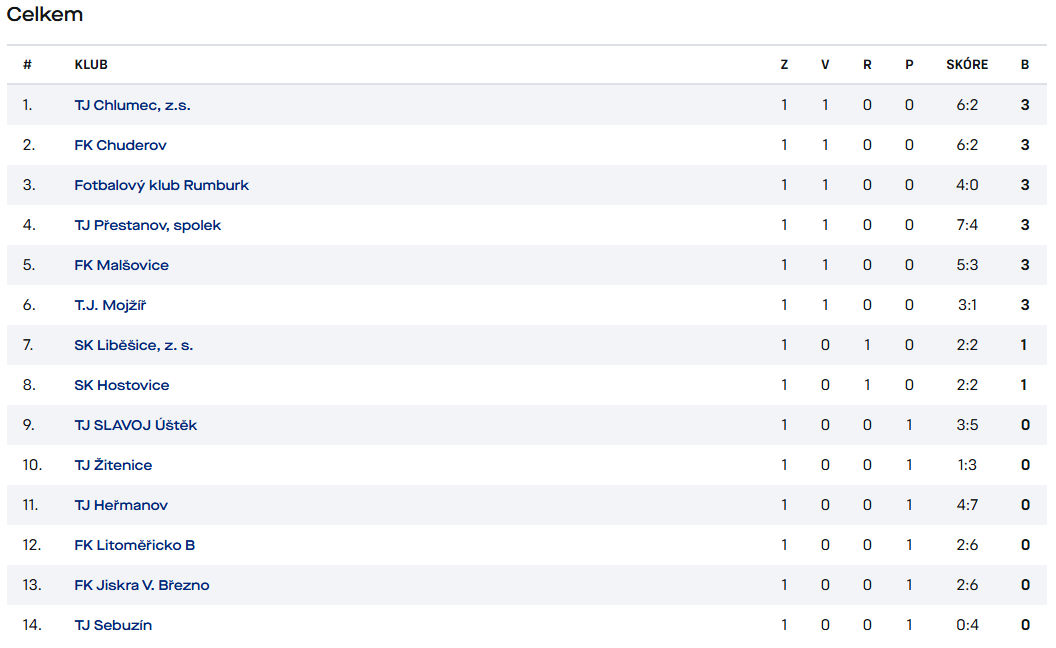Open TJ Přestanov, spolek club link
Viewport: 1056px width, 648px height.
(147, 225)
